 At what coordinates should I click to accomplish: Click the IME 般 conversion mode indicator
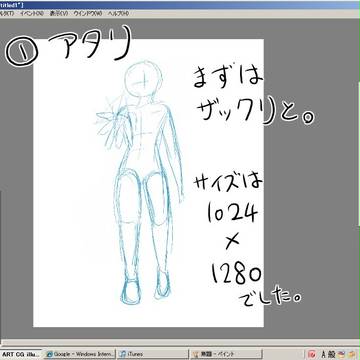331,354
